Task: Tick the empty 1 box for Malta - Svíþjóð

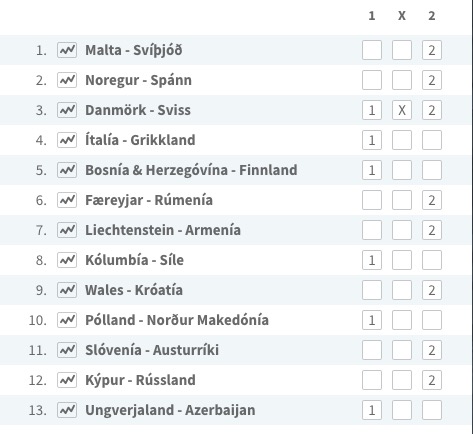Action: tap(372, 50)
